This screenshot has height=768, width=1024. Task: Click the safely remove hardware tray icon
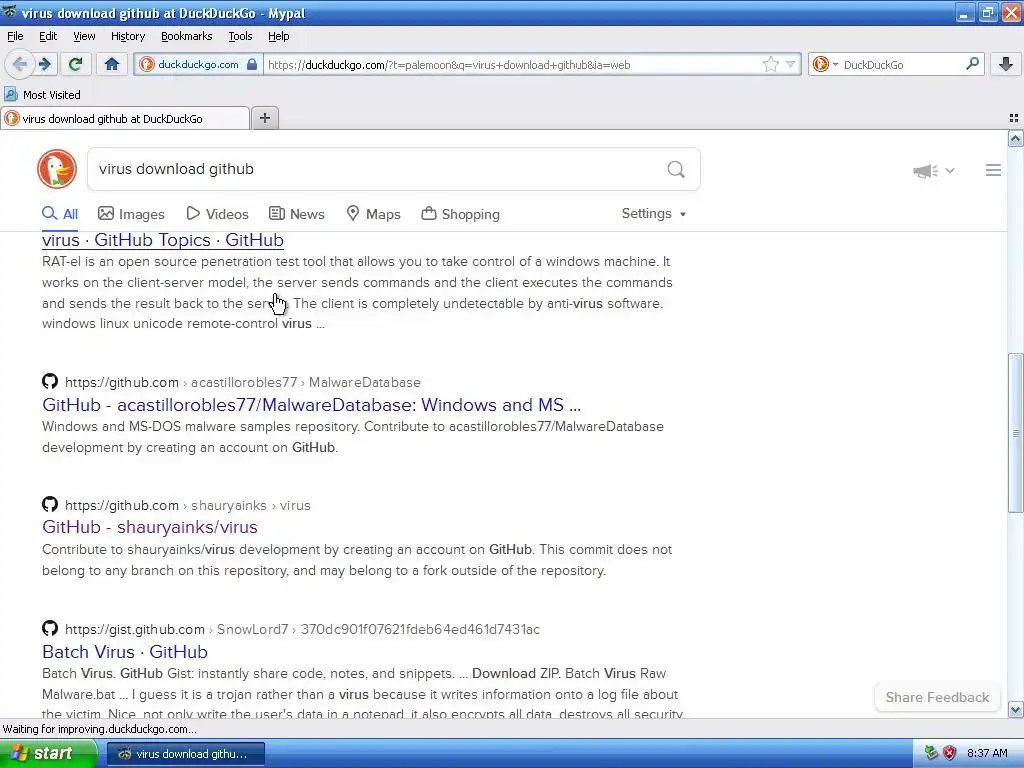pos(931,753)
